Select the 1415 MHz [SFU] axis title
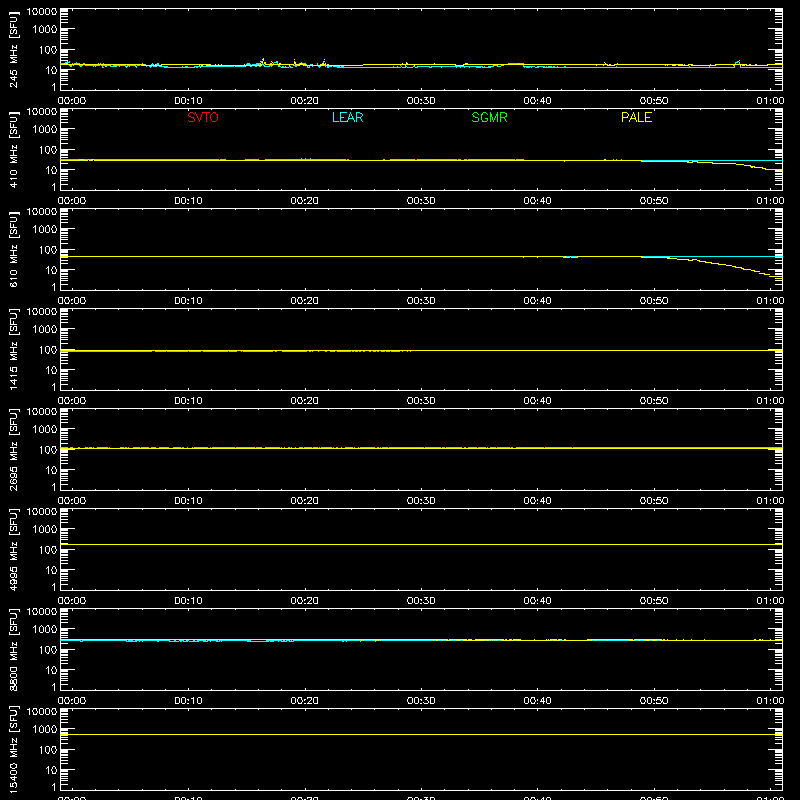This screenshot has width=800, height=800. 13,349
